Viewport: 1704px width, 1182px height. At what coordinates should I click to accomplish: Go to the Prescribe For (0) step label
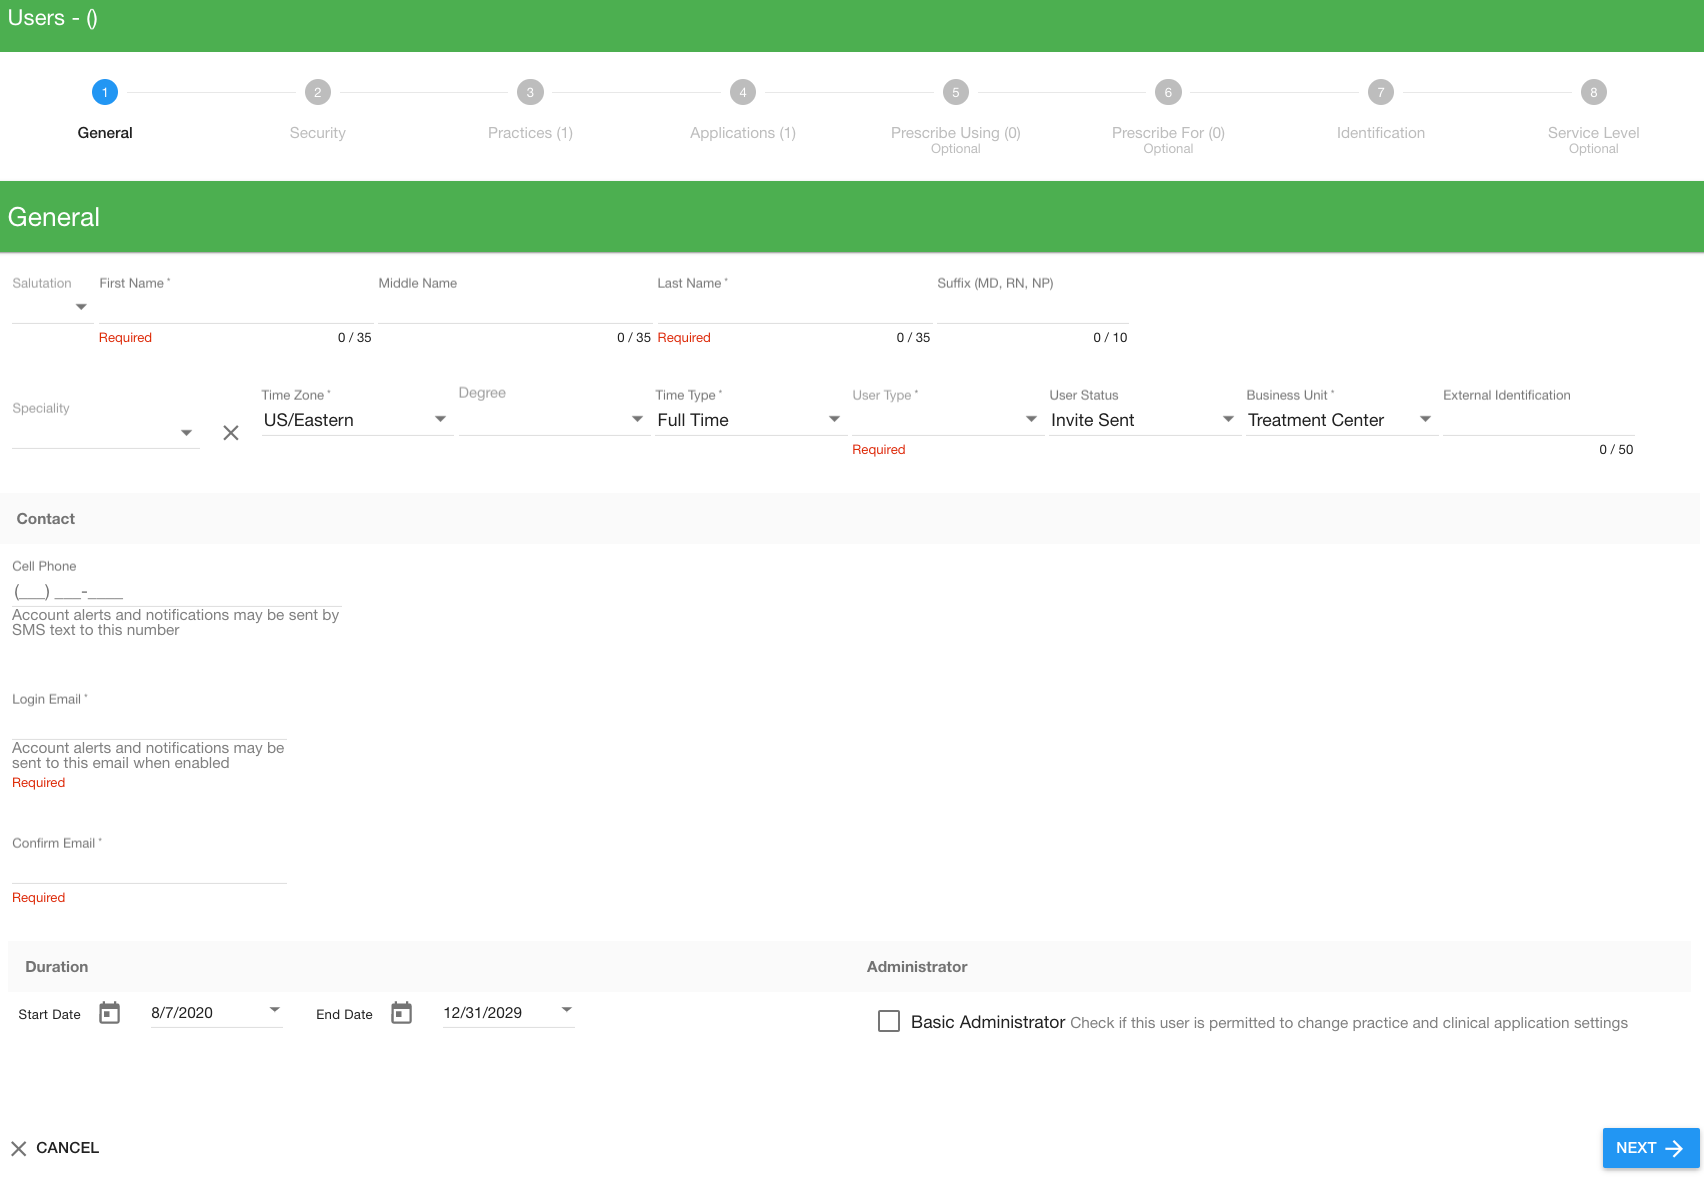[1168, 133]
